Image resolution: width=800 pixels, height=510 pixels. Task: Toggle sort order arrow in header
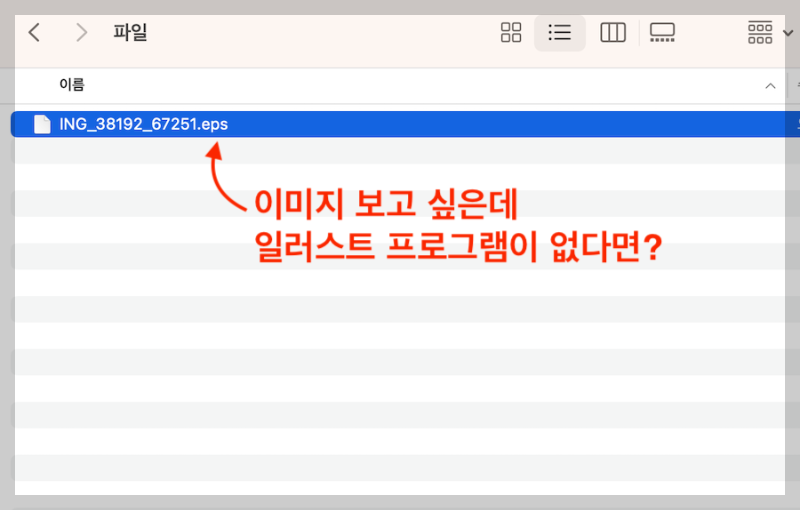pos(770,86)
